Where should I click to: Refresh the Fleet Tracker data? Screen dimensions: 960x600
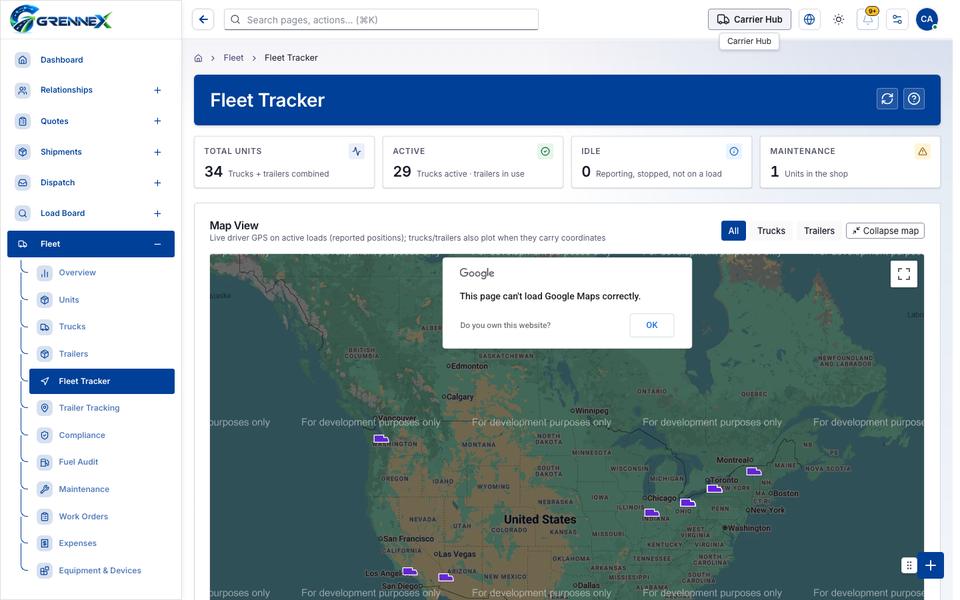887,99
